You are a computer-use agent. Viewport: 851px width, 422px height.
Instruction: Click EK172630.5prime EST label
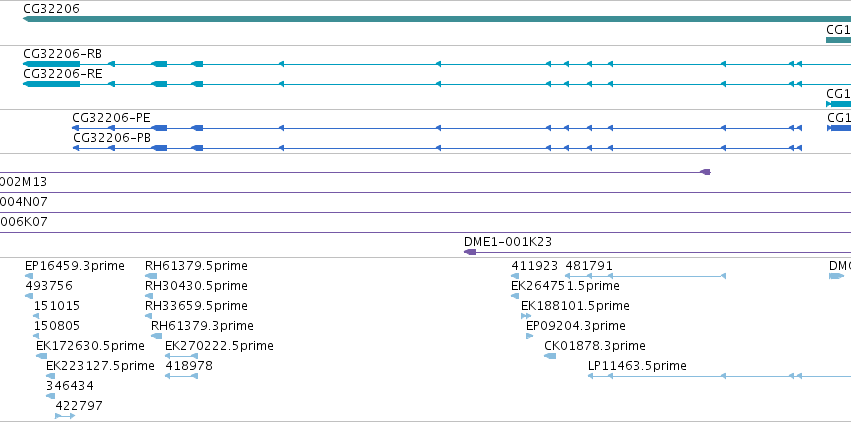pos(90,346)
